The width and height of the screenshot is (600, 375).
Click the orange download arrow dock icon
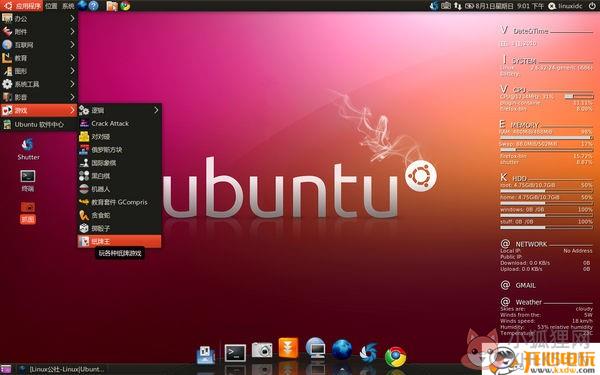coord(288,347)
